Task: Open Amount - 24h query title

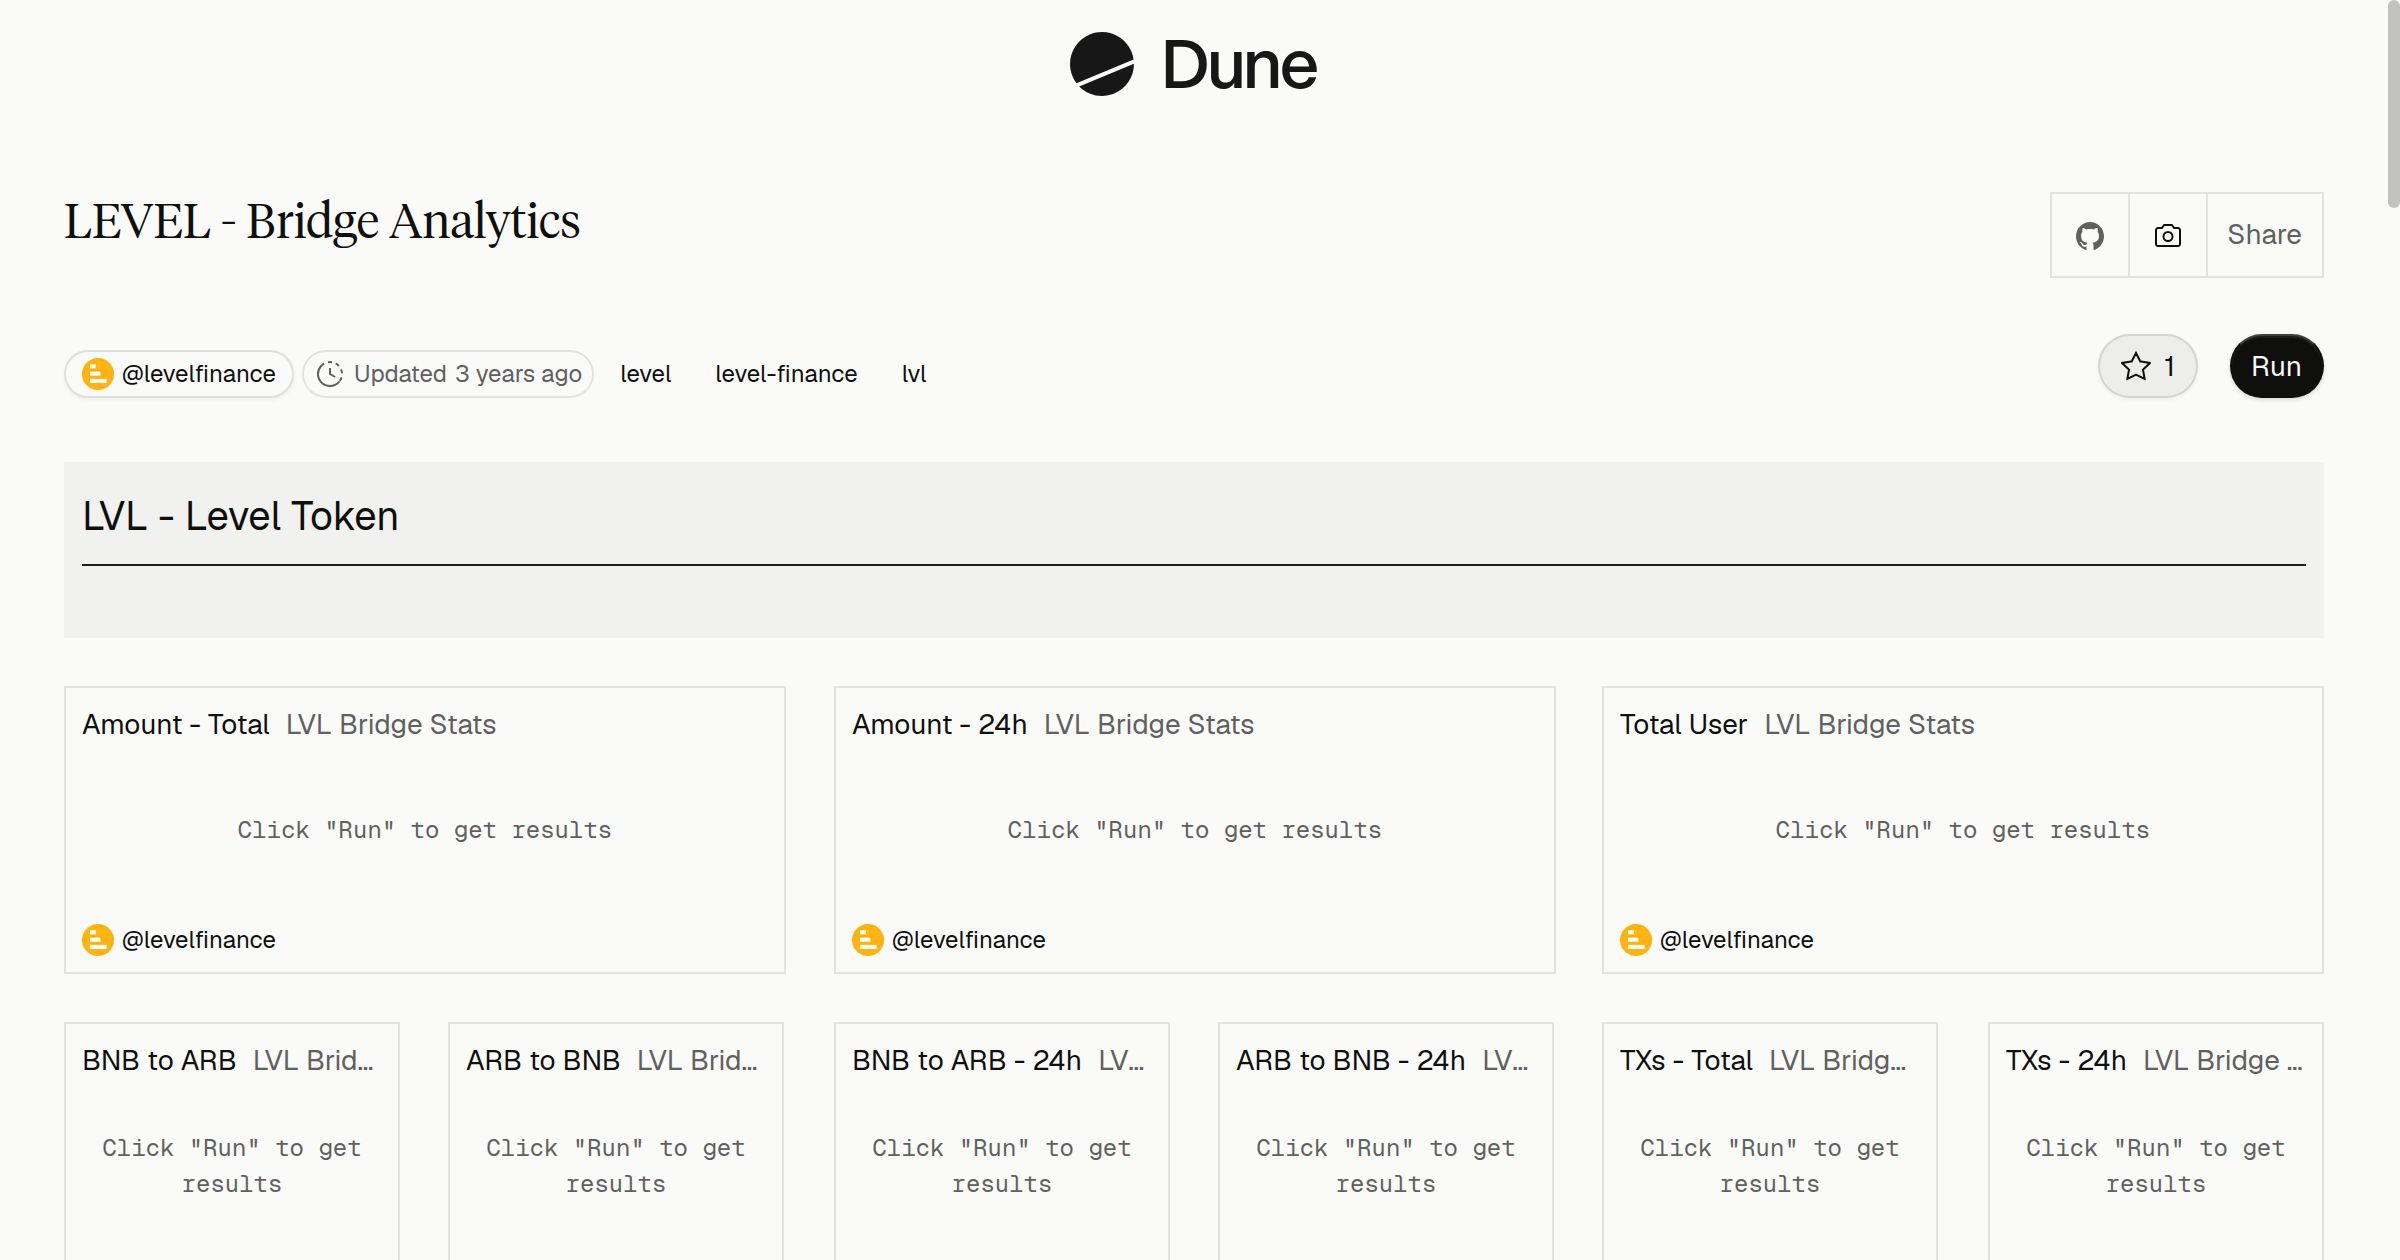Action: click(939, 724)
